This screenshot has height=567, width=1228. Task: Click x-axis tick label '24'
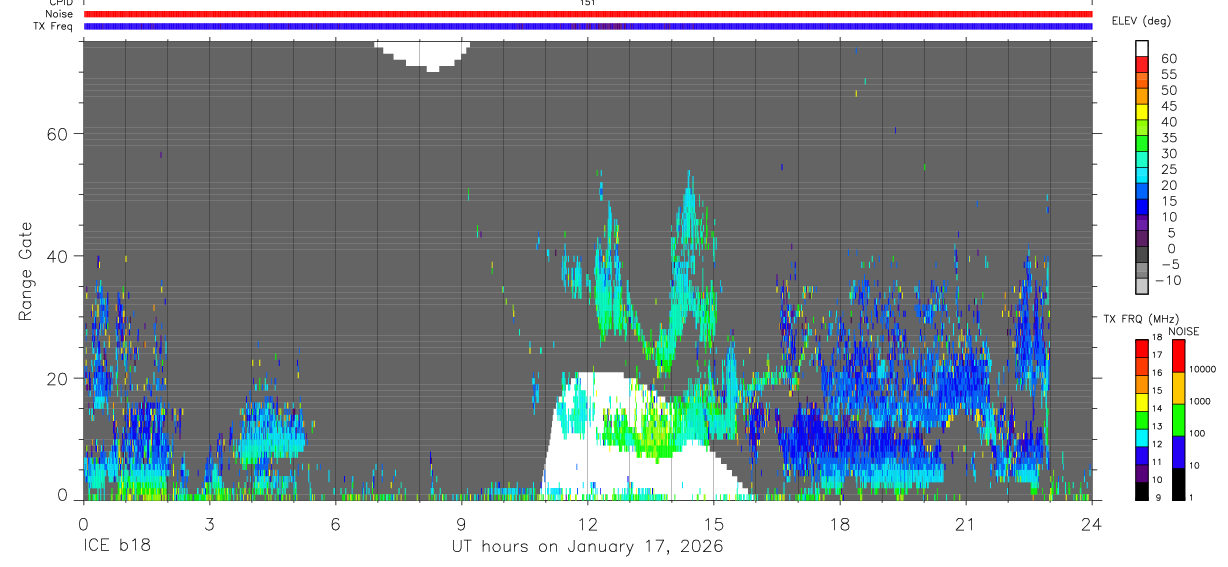pos(1091,524)
